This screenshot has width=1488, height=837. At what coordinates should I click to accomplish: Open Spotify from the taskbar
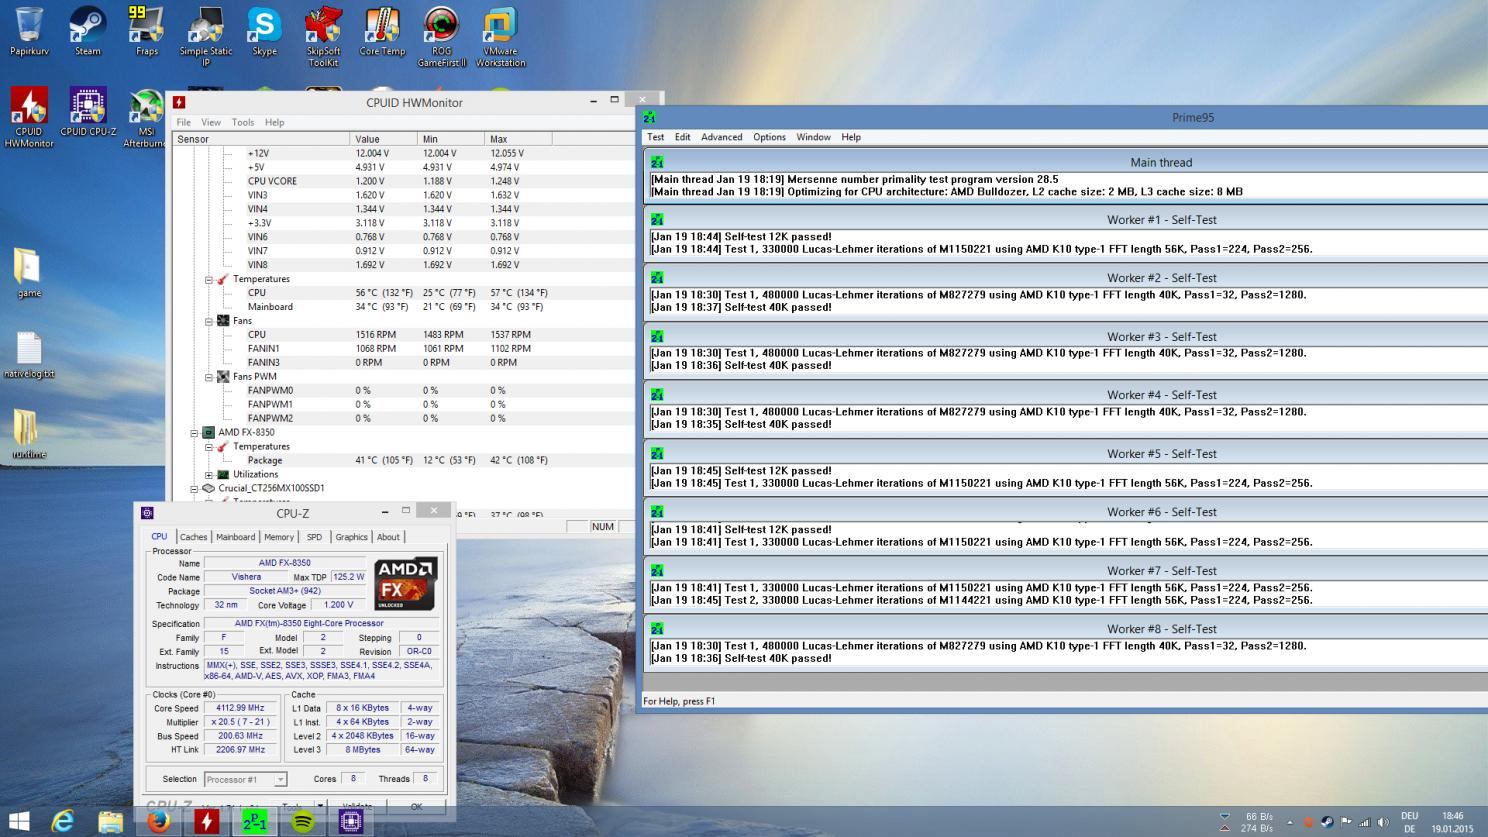pos(303,821)
